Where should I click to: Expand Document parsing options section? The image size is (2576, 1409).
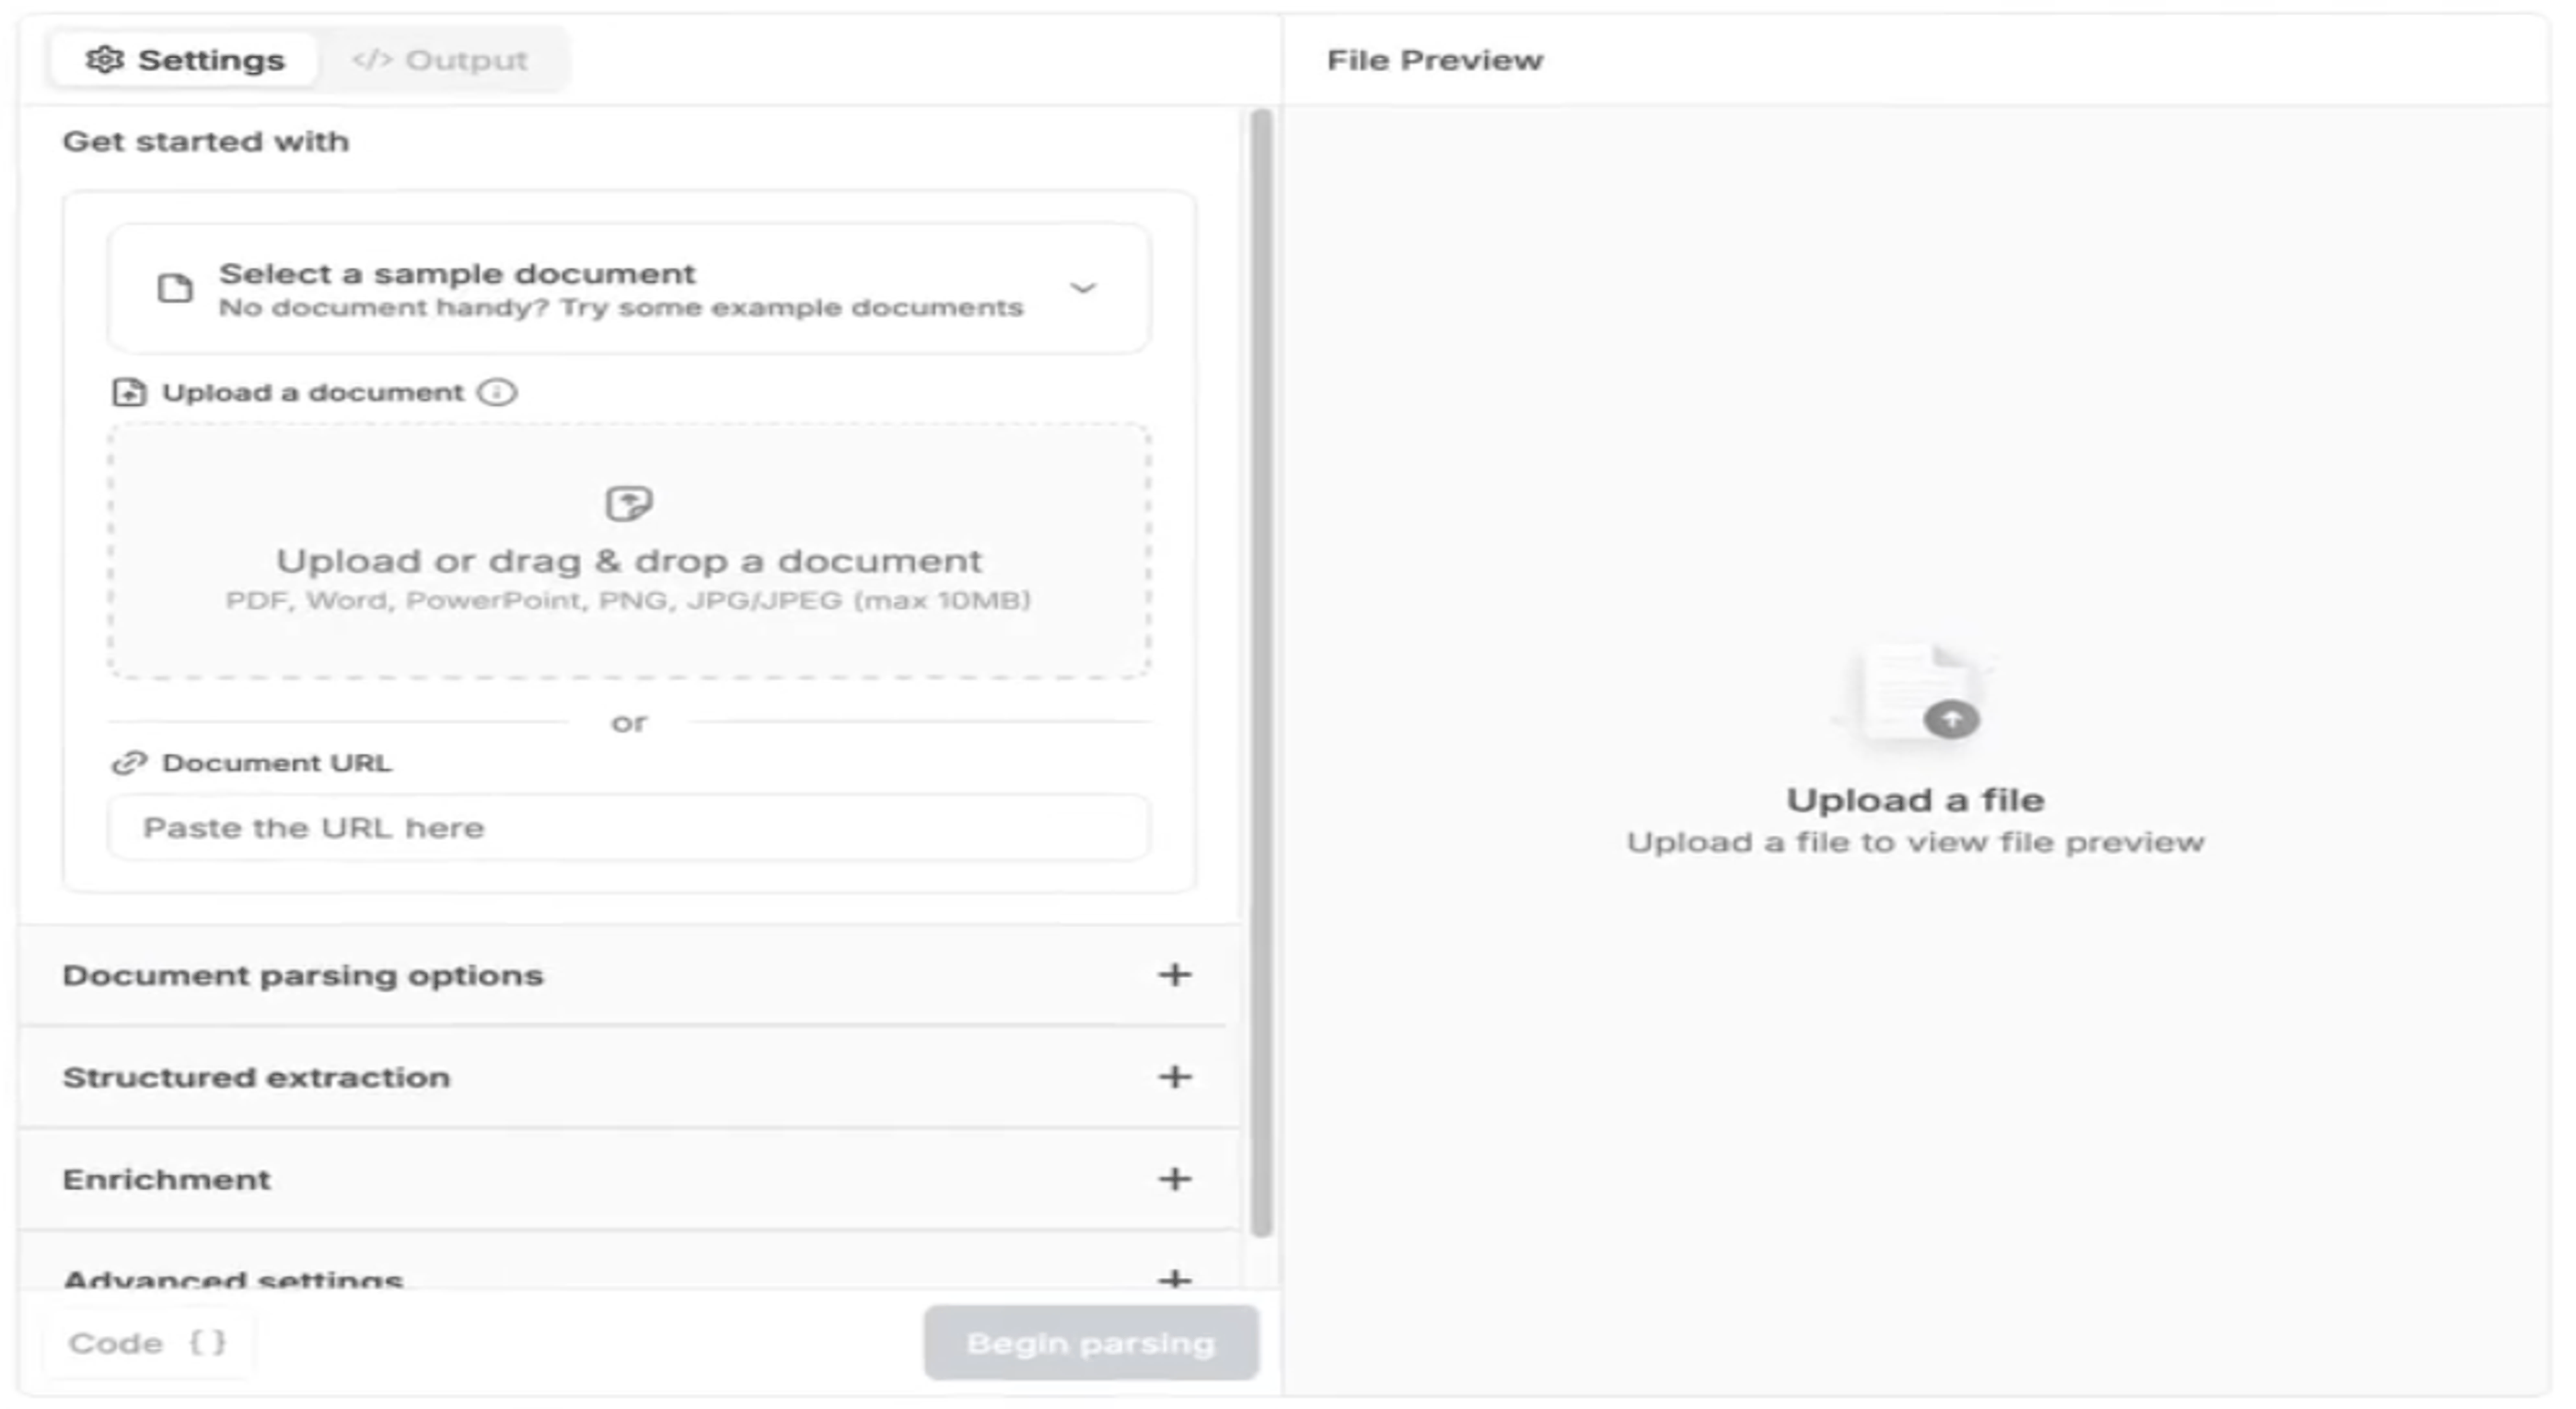click(1174, 975)
